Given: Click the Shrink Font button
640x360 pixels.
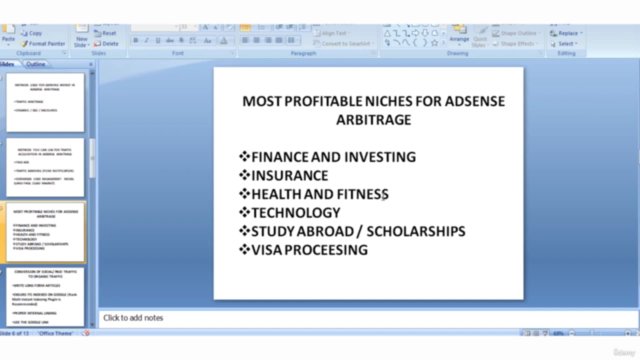Looking at the screenshot, I should (216, 27).
